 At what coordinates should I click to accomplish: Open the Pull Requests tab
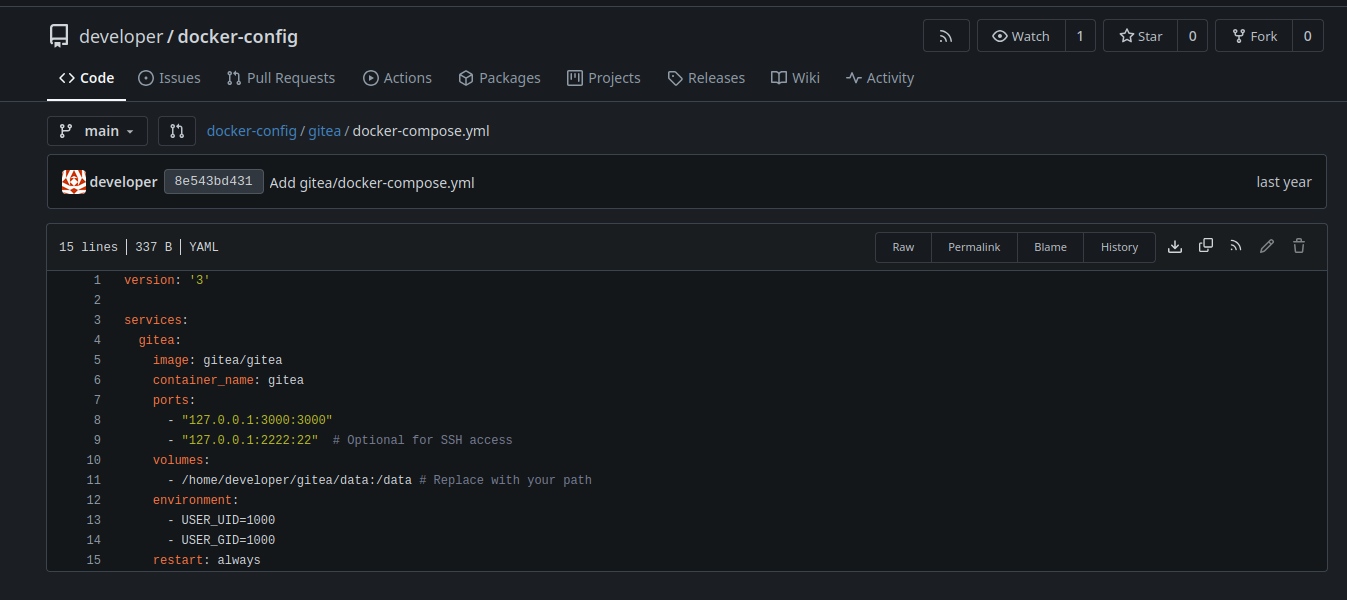point(281,78)
